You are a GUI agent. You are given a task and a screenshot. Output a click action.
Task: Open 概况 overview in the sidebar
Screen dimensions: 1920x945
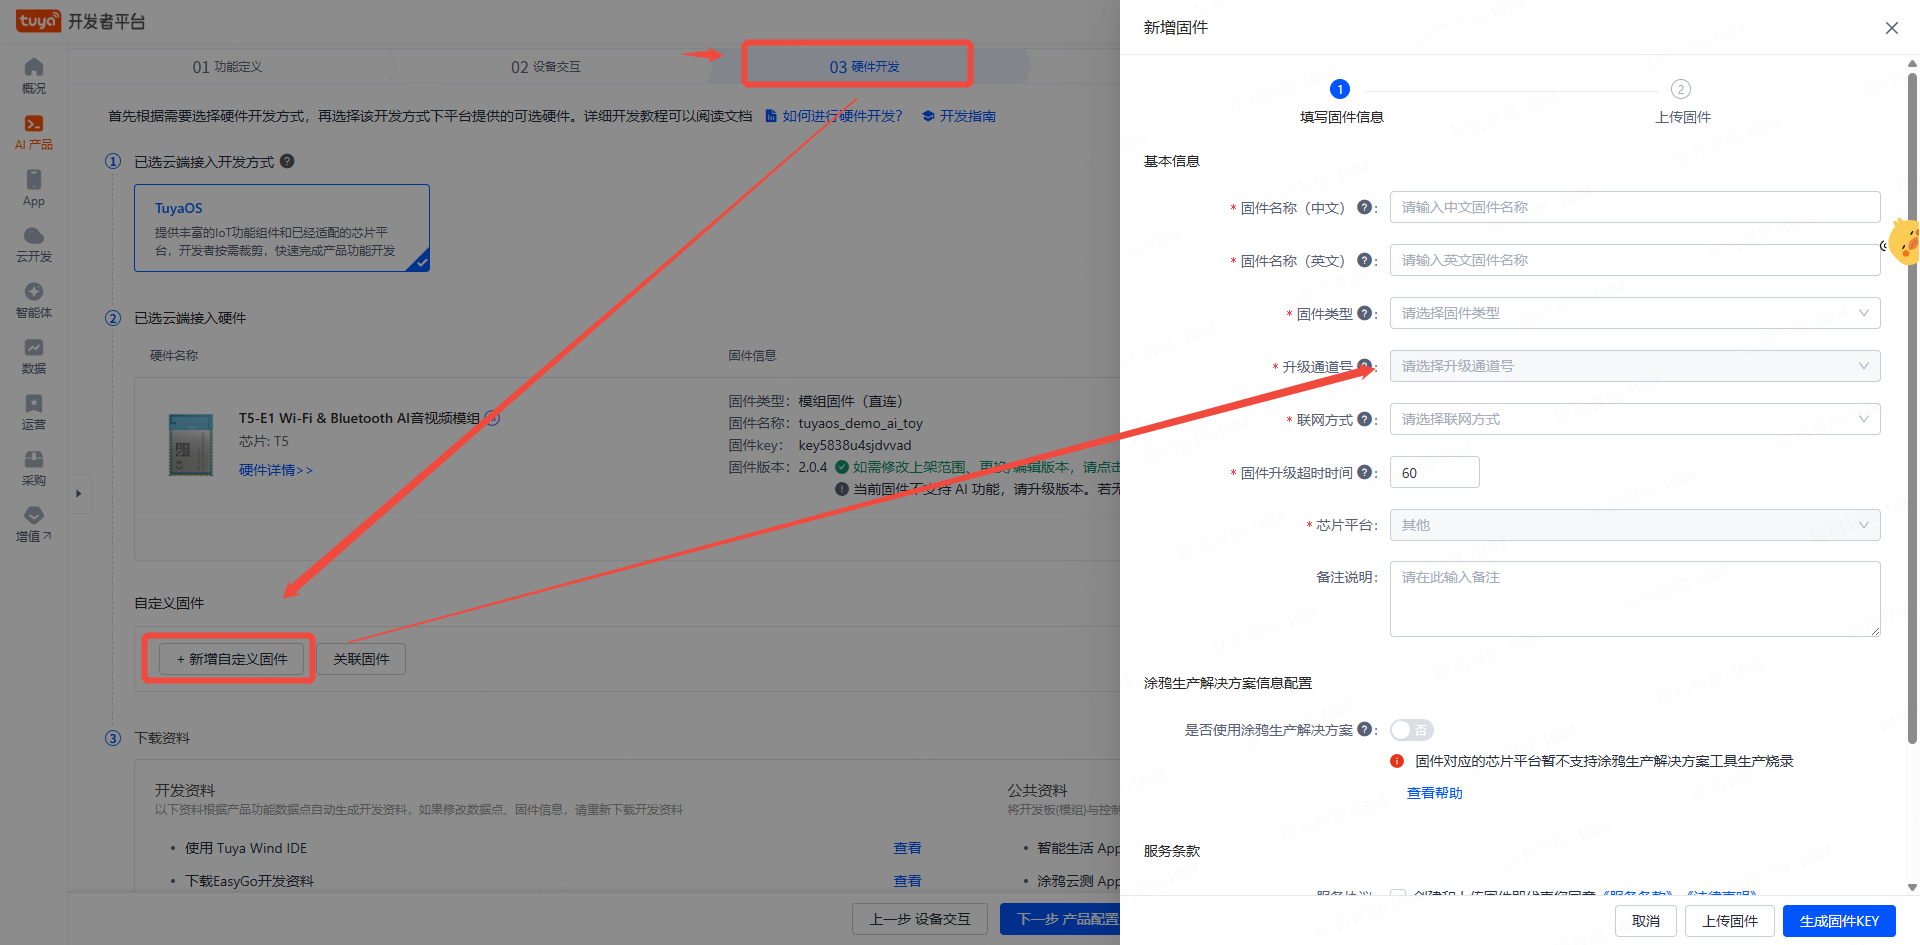tap(34, 76)
